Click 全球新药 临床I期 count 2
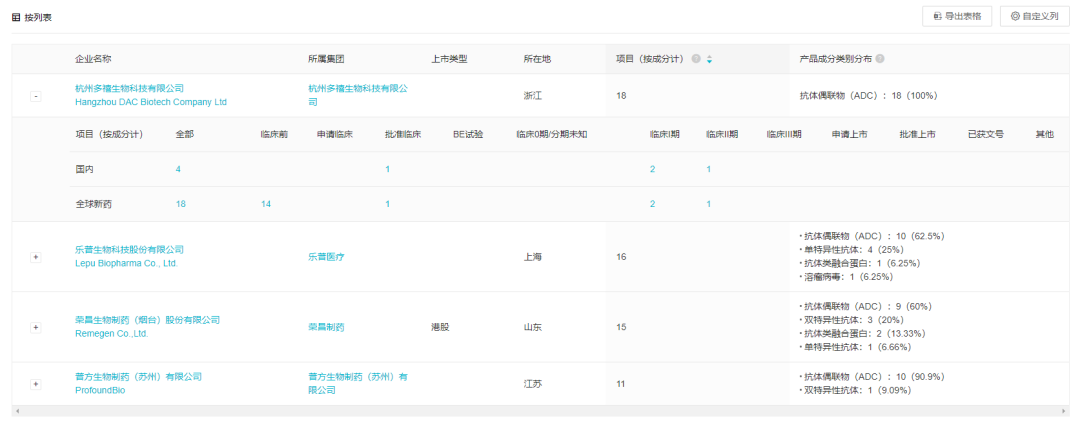 (652, 204)
